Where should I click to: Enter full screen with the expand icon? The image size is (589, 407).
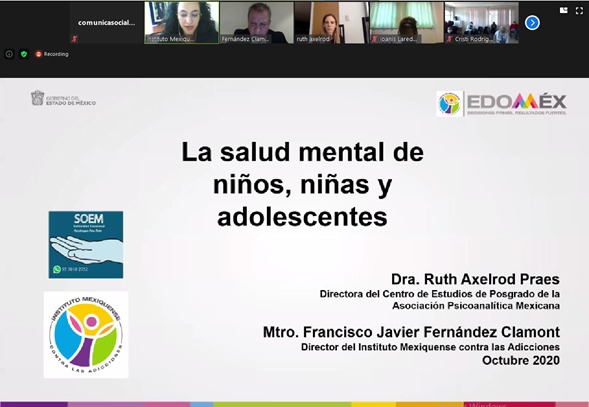pyautogui.click(x=579, y=11)
